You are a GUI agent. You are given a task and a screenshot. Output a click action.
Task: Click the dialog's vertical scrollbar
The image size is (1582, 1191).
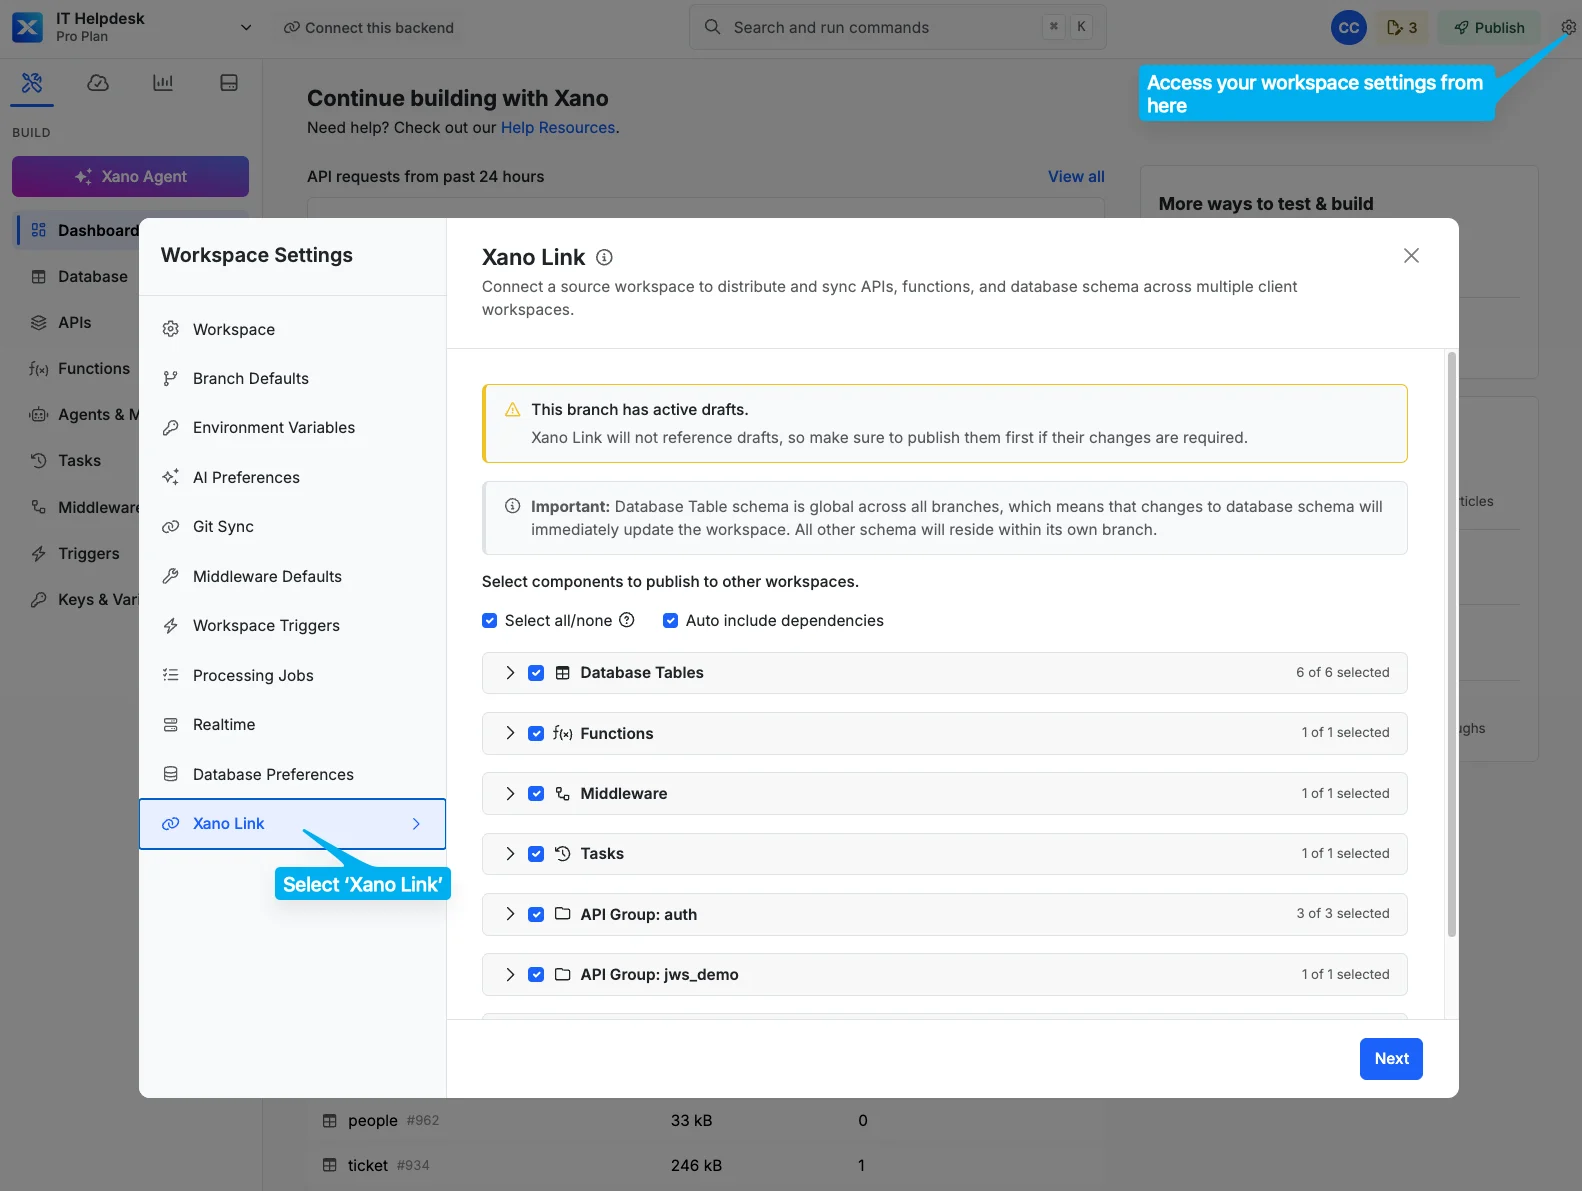1452,644
